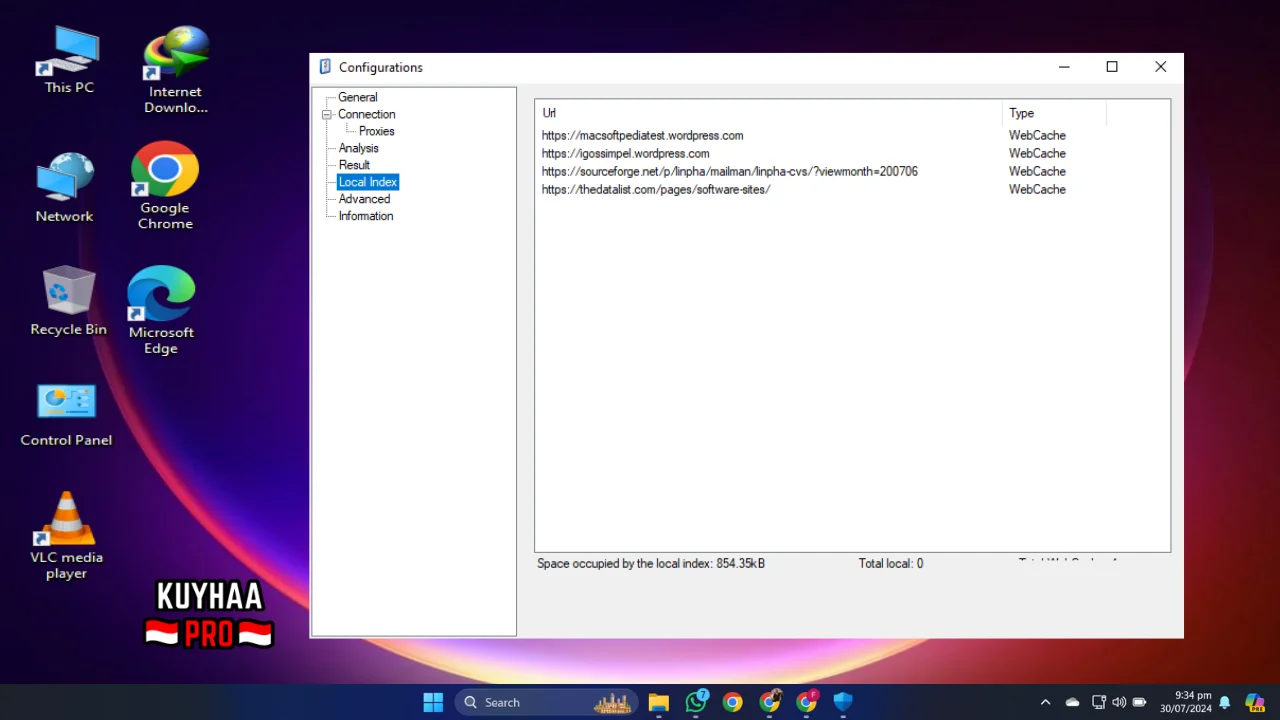Screen dimensions: 1280x720
Task: Sort by the Type column header
Action: click(x=1054, y=113)
